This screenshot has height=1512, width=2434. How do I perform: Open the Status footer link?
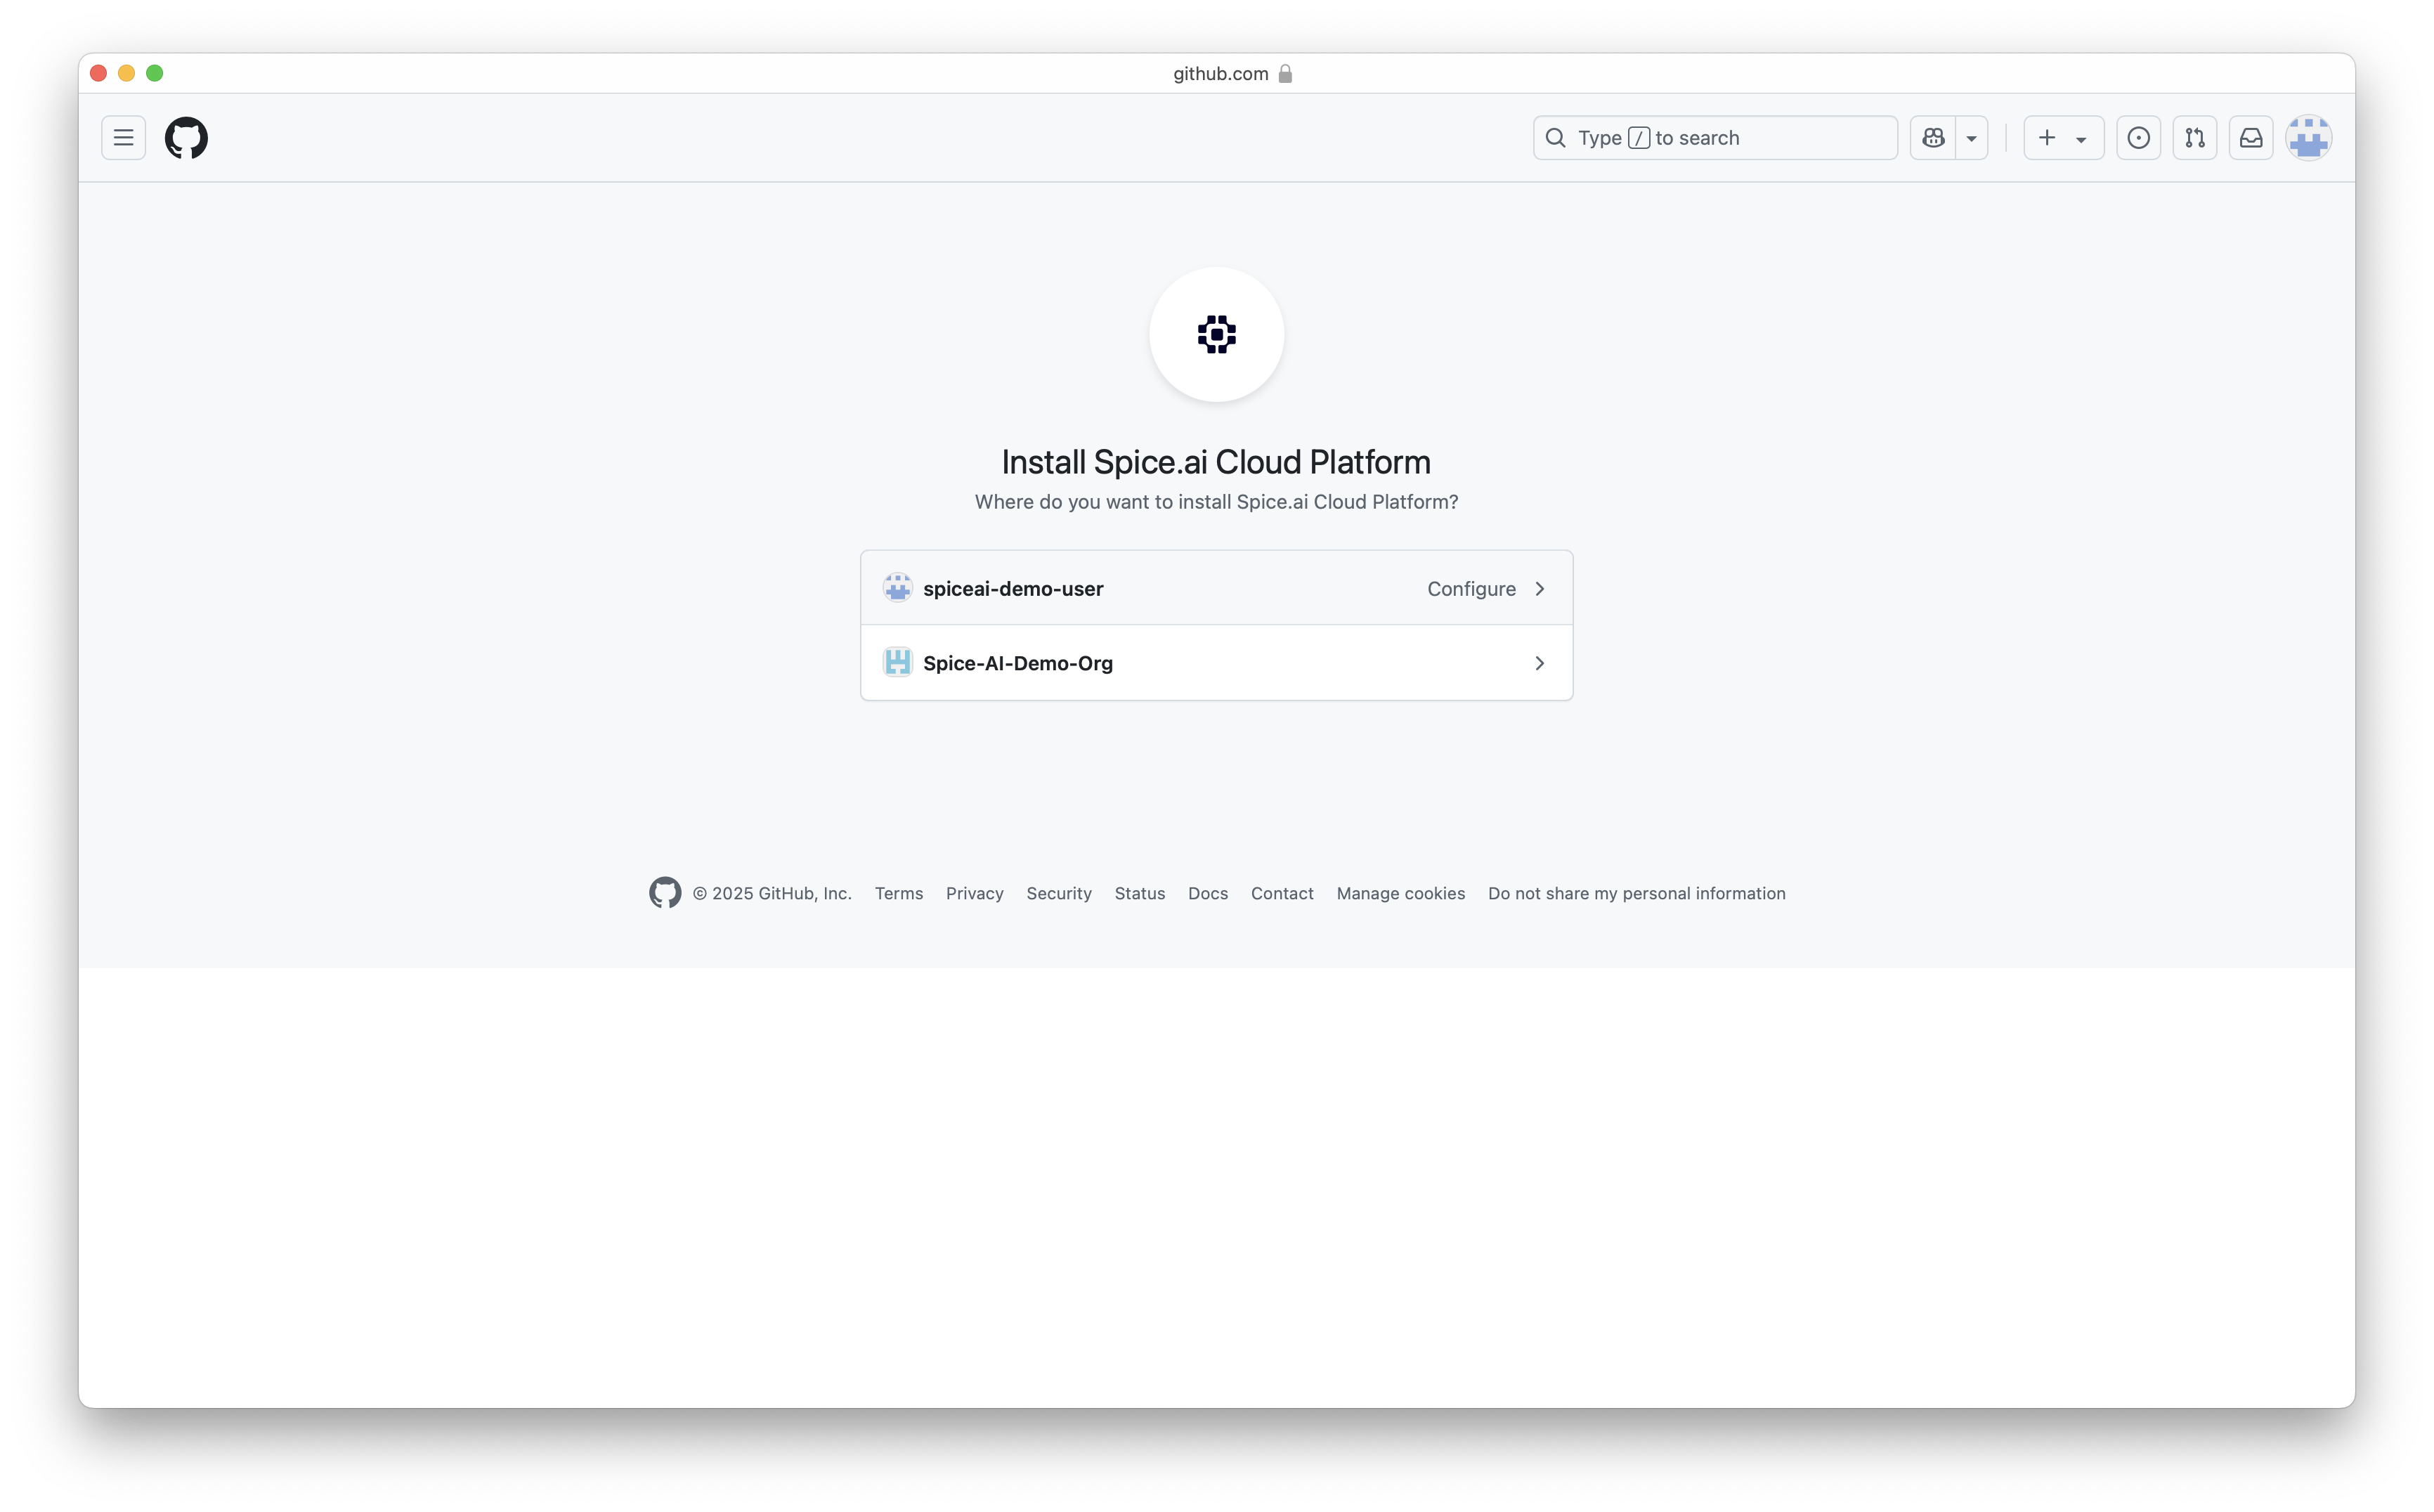[x=1139, y=893]
